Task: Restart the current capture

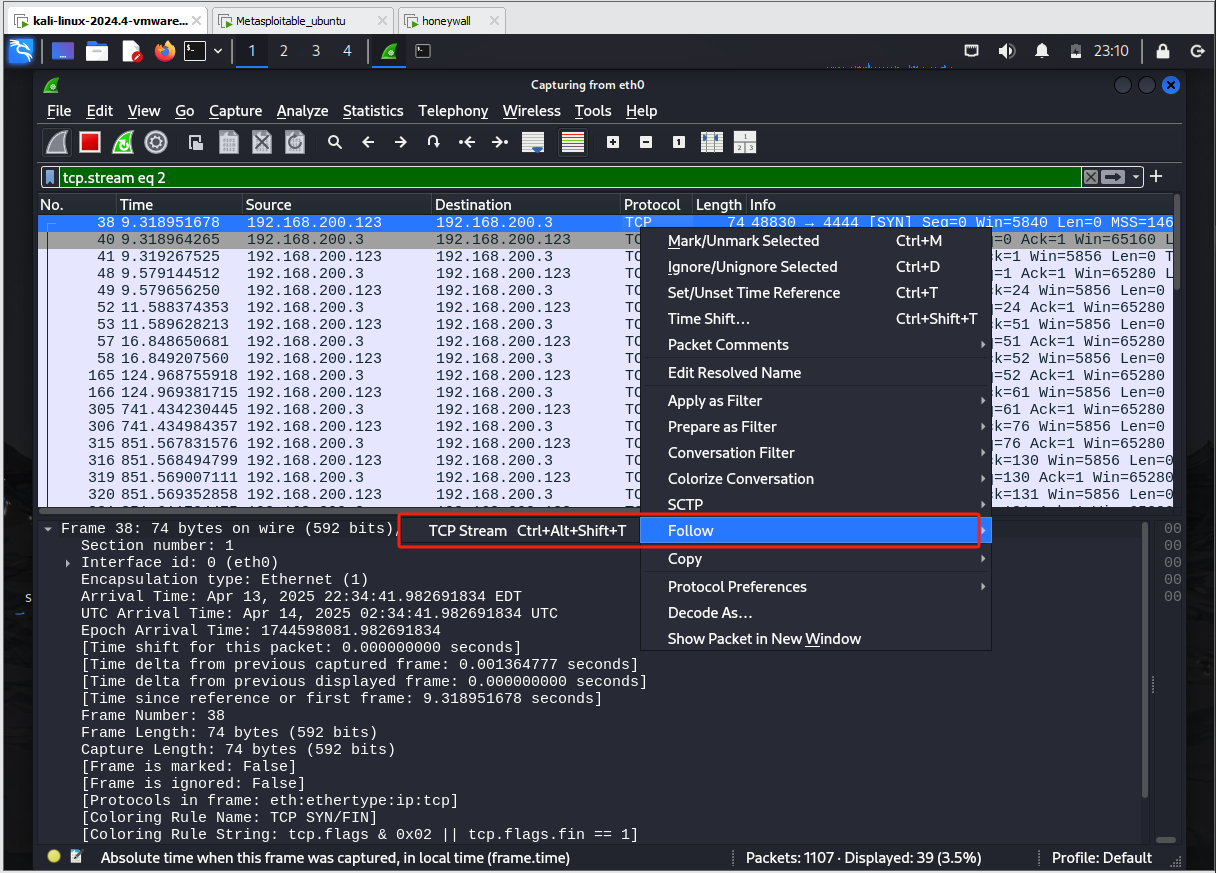Action: pos(123,142)
